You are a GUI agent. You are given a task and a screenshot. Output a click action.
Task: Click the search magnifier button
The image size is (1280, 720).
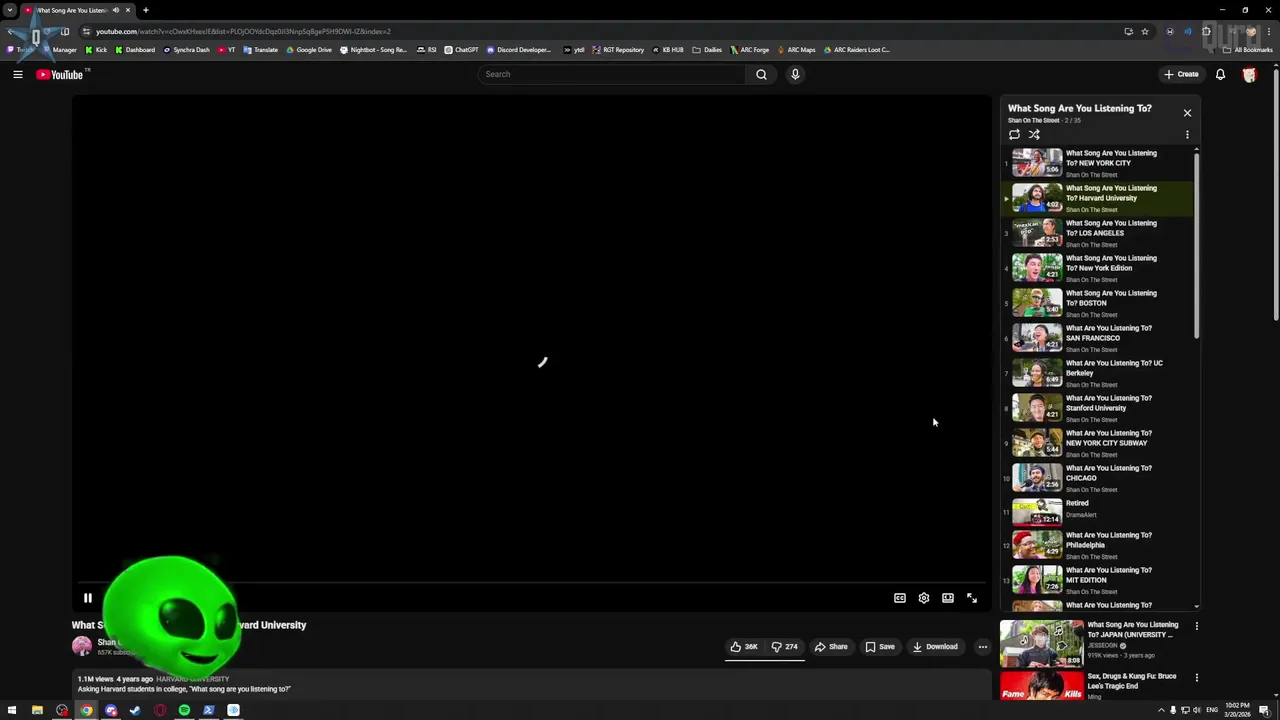(x=761, y=74)
